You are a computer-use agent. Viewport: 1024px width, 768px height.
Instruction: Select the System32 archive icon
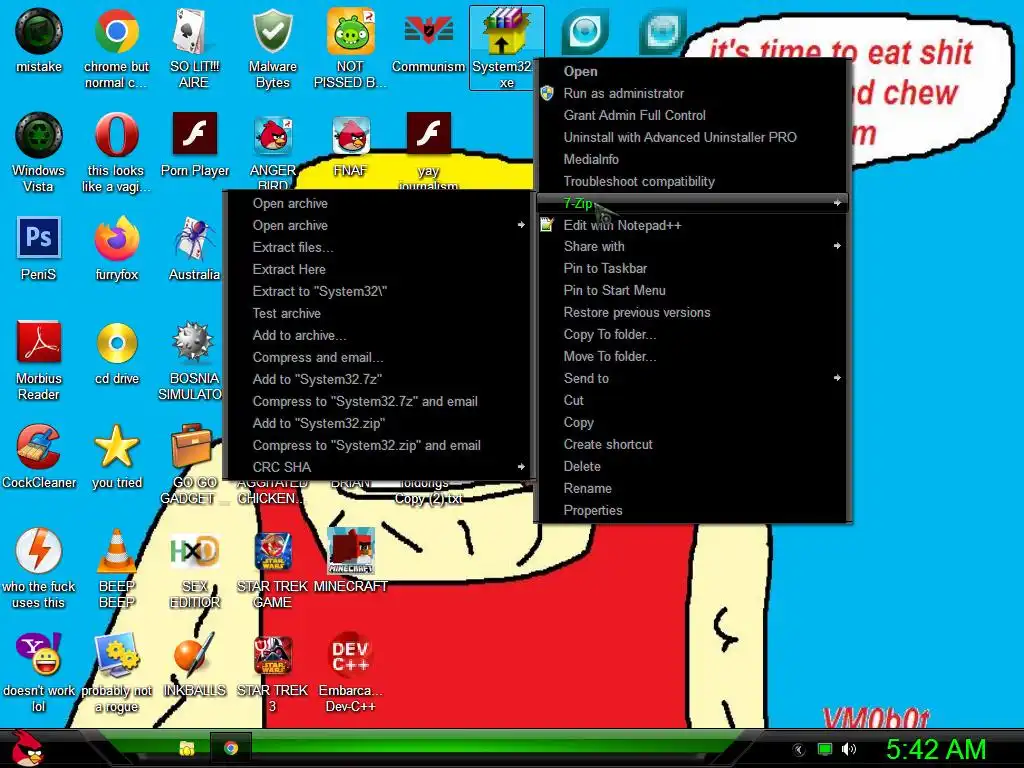[506, 31]
